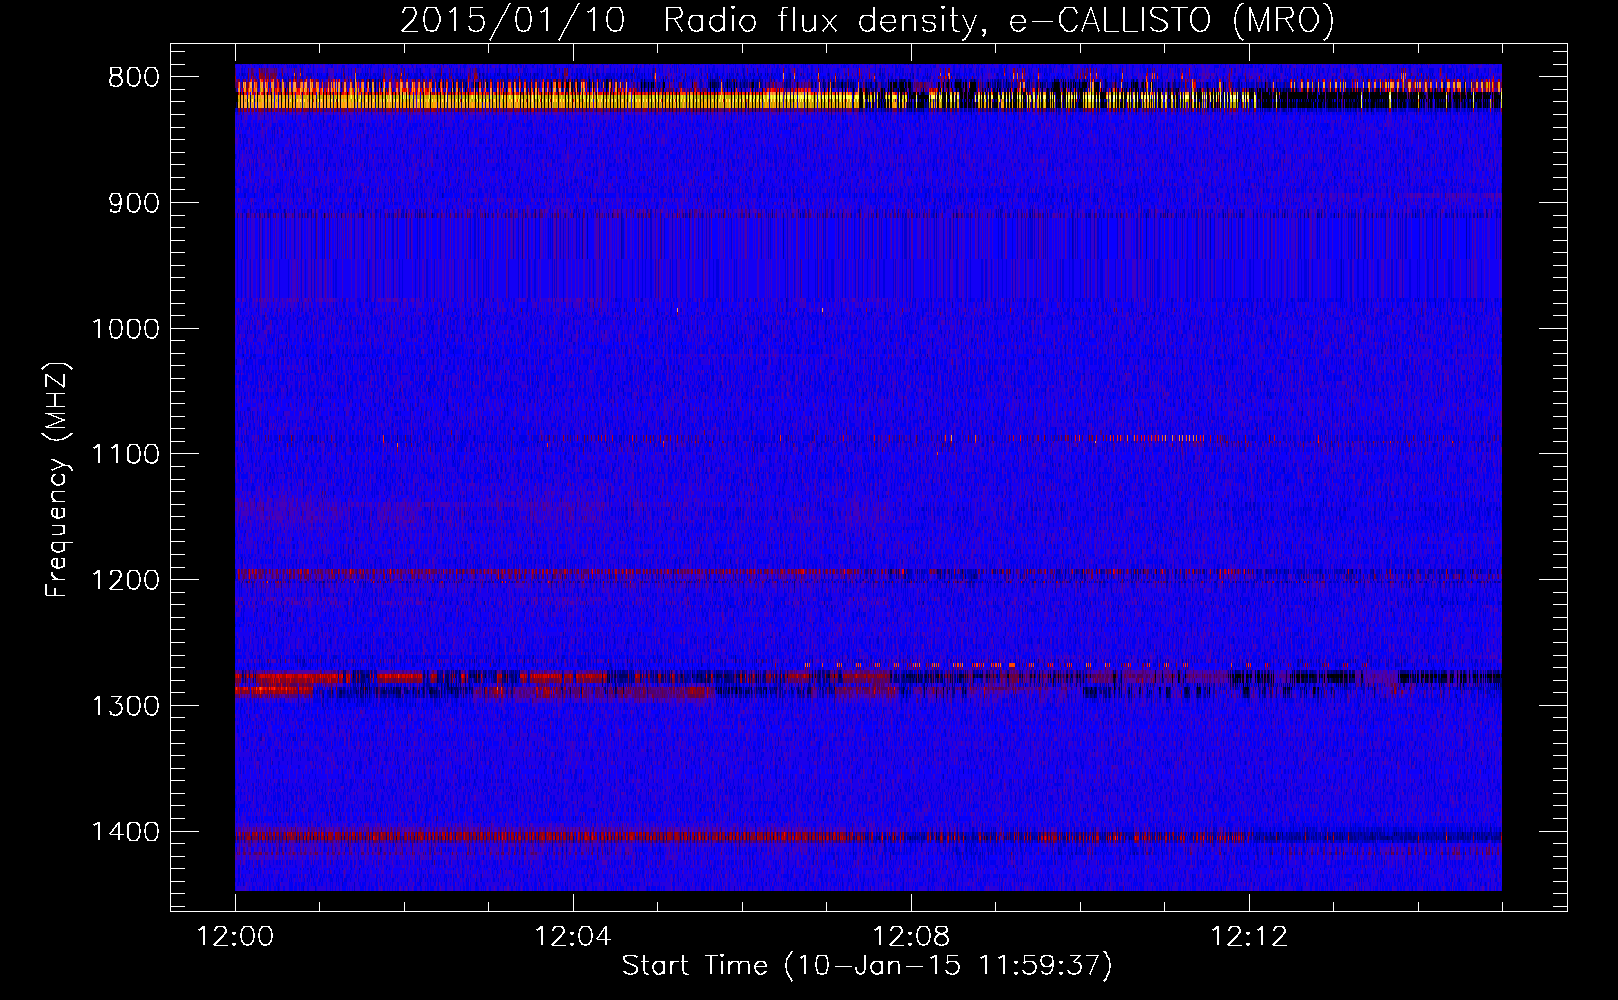Click the 1000 frequency tick label
Image resolution: width=1618 pixels, height=1000 pixels.
125,329
